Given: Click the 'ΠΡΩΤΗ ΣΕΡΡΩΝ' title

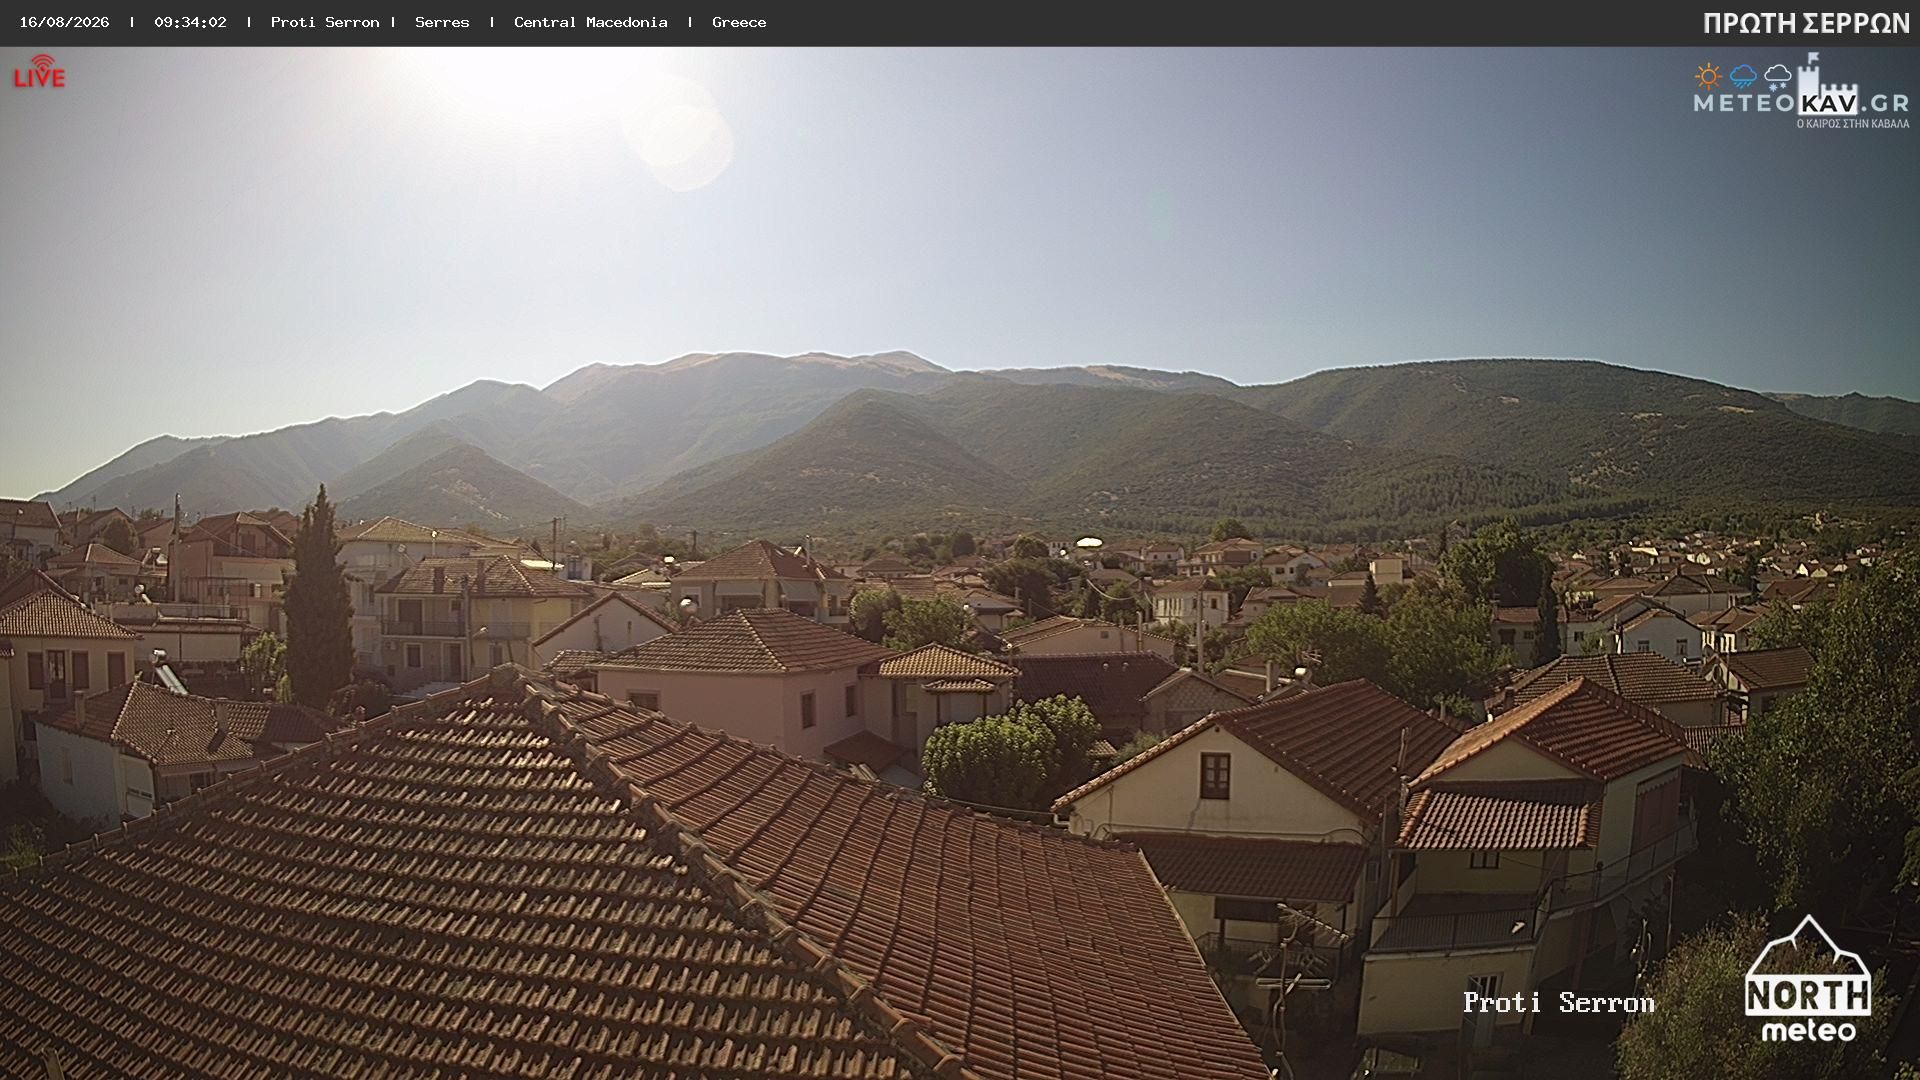Looking at the screenshot, I should [x=1806, y=24].
